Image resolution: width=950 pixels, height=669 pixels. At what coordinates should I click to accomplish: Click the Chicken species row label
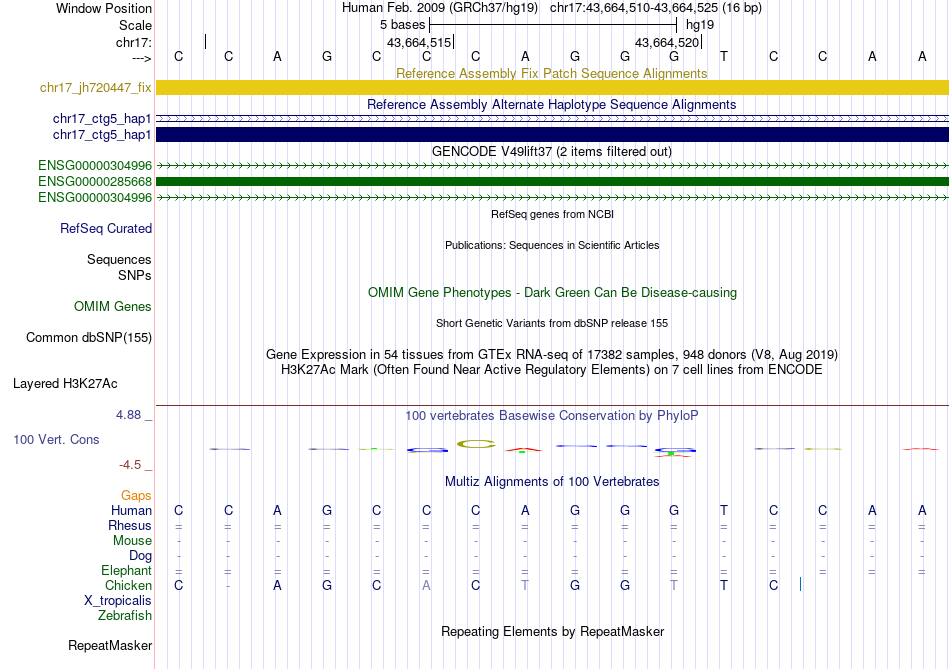pyautogui.click(x=128, y=585)
